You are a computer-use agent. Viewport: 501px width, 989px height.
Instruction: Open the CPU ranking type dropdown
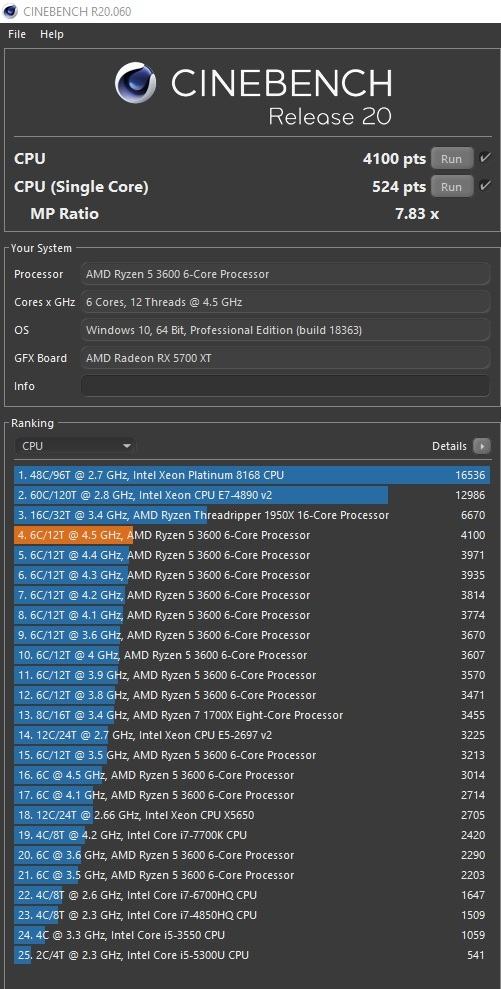(x=74, y=446)
